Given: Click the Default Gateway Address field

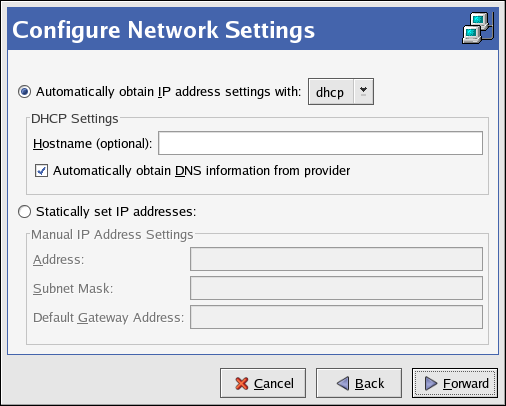Looking at the screenshot, I should coord(336,317).
